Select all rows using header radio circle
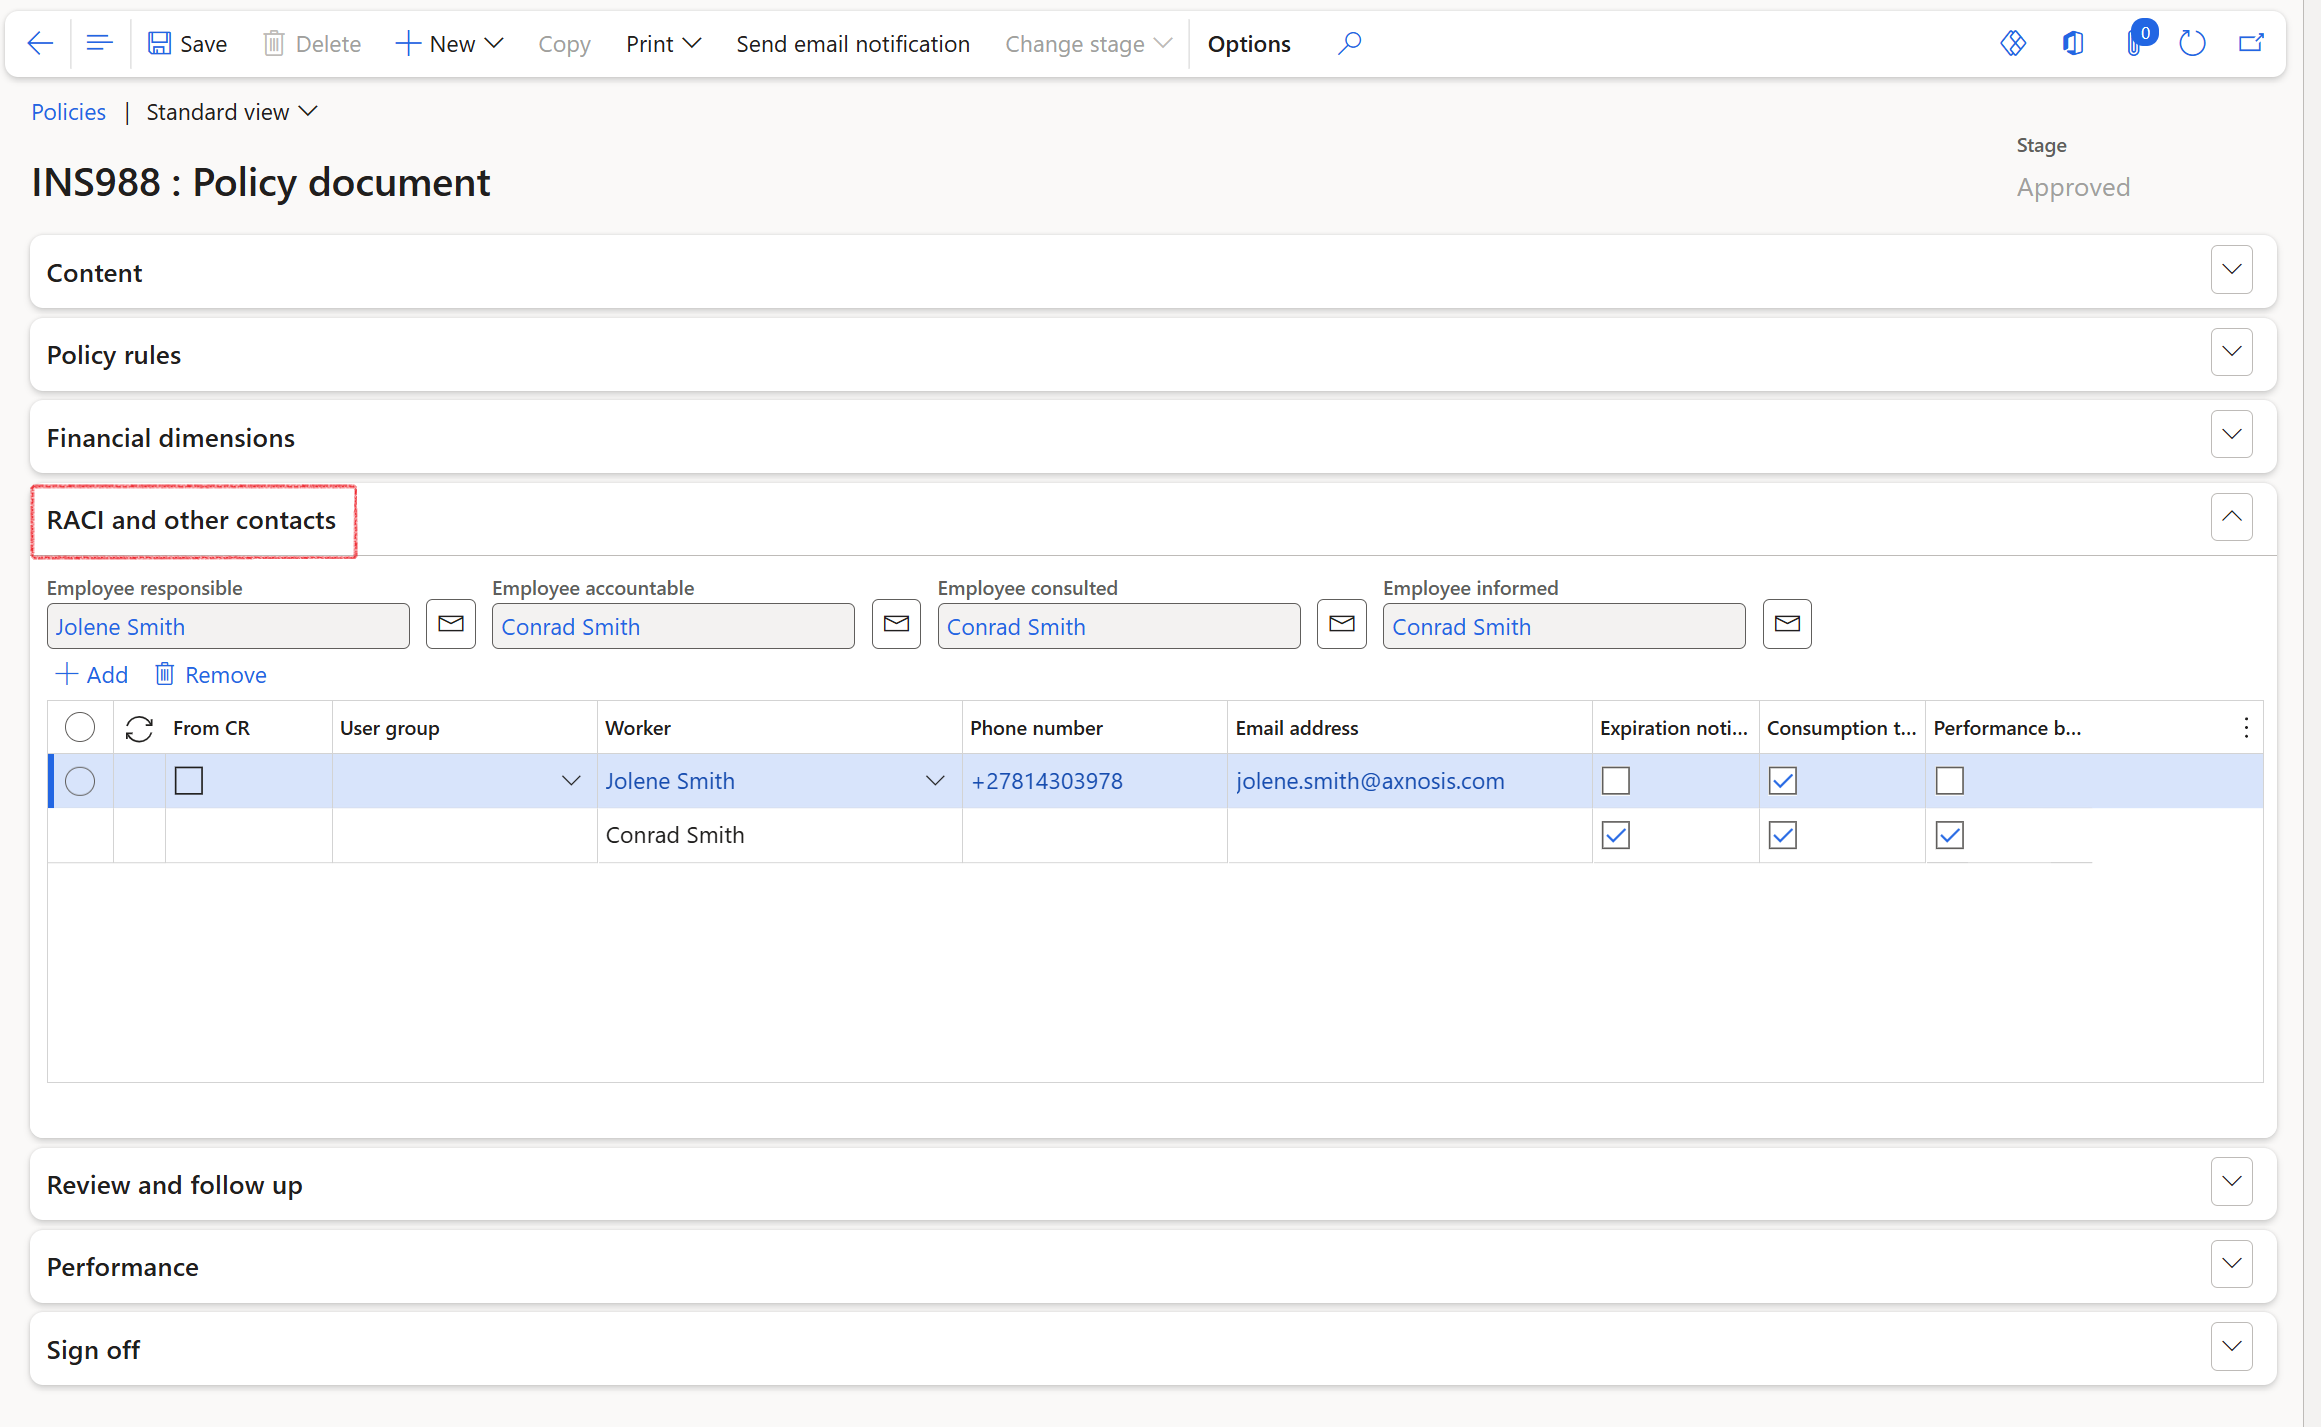This screenshot has width=2321, height=1427. pyautogui.click(x=80, y=728)
